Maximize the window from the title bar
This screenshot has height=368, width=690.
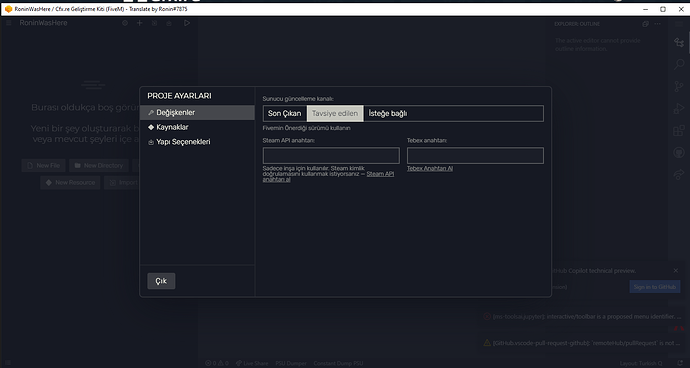[x=663, y=9]
